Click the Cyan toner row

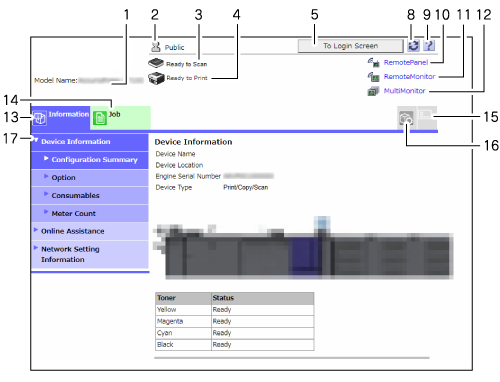235,333
